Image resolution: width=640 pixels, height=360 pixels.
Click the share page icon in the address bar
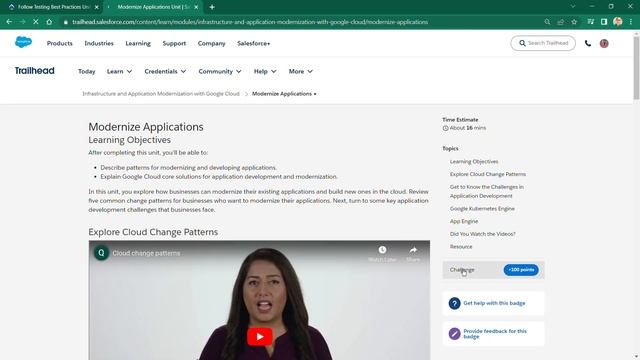(561, 22)
